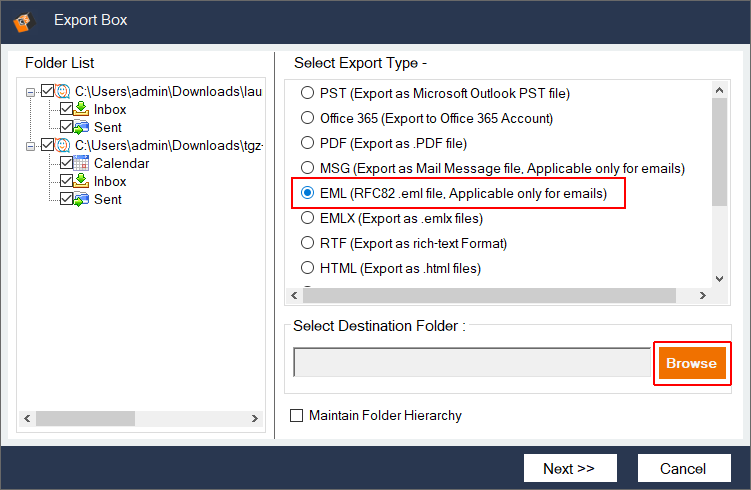Click the Export Box app logo icon
The width and height of the screenshot is (751, 490).
point(21,20)
